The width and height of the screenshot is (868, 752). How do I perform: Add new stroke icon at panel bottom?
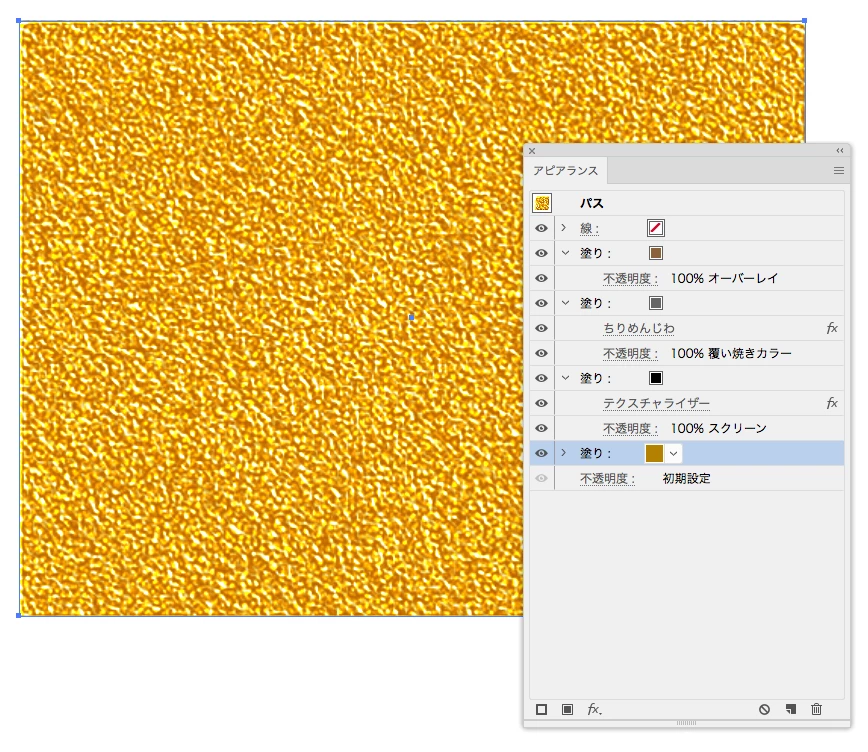coord(541,709)
